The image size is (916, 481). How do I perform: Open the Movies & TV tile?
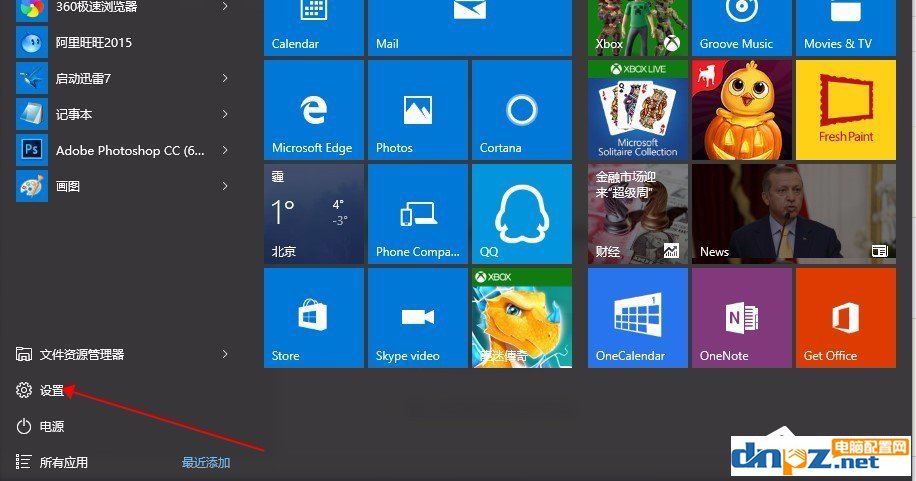click(x=846, y=27)
